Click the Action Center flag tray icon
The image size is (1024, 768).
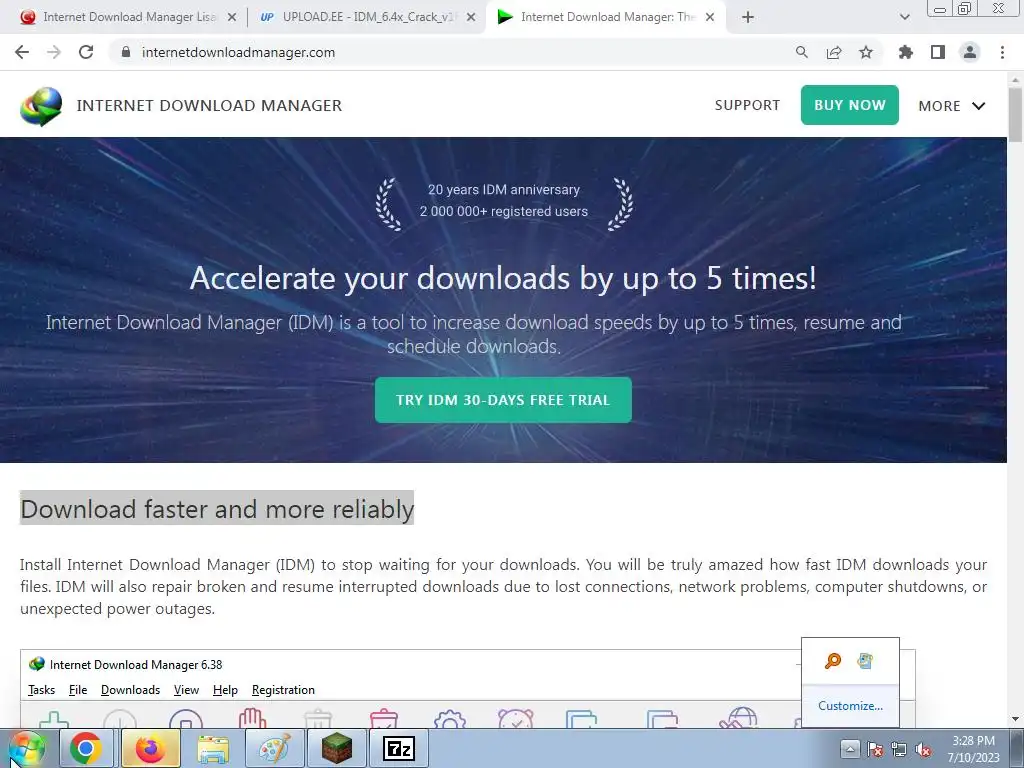(875, 749)
